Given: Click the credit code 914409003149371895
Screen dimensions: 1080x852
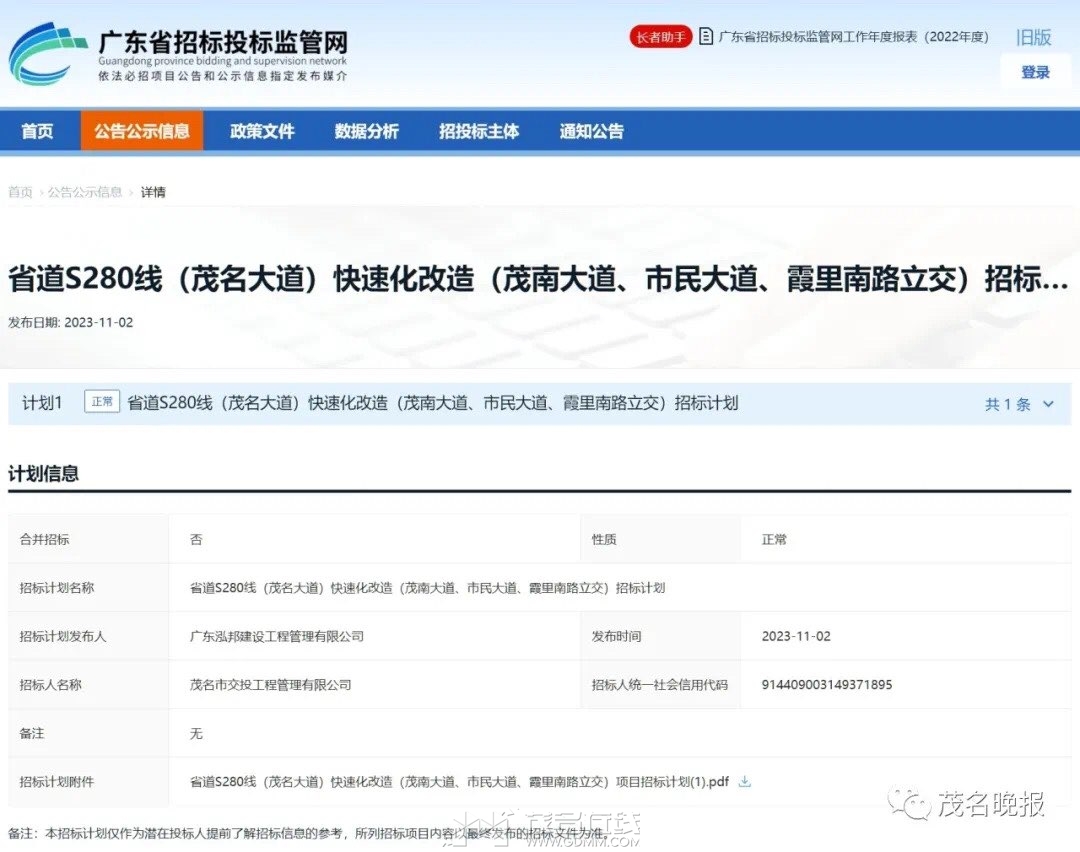Looking at the screenshot, I should 826,685.
